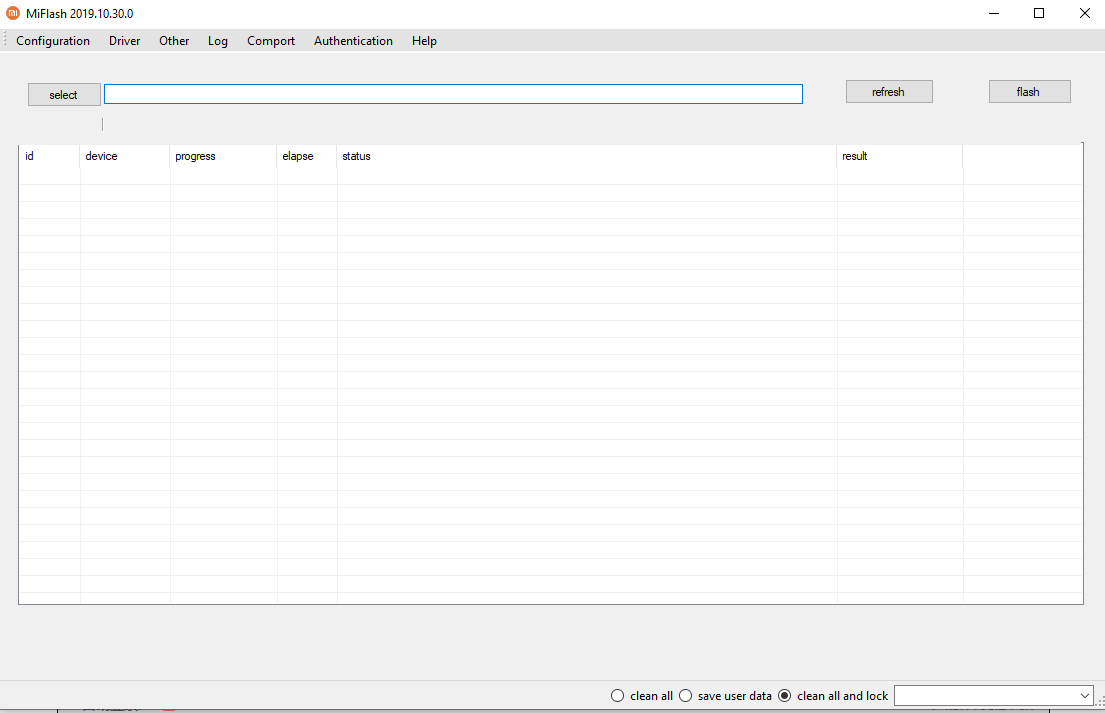Select the clean all option
The height and width of the screenshot is (713, 1105).
tap(642, 695)
